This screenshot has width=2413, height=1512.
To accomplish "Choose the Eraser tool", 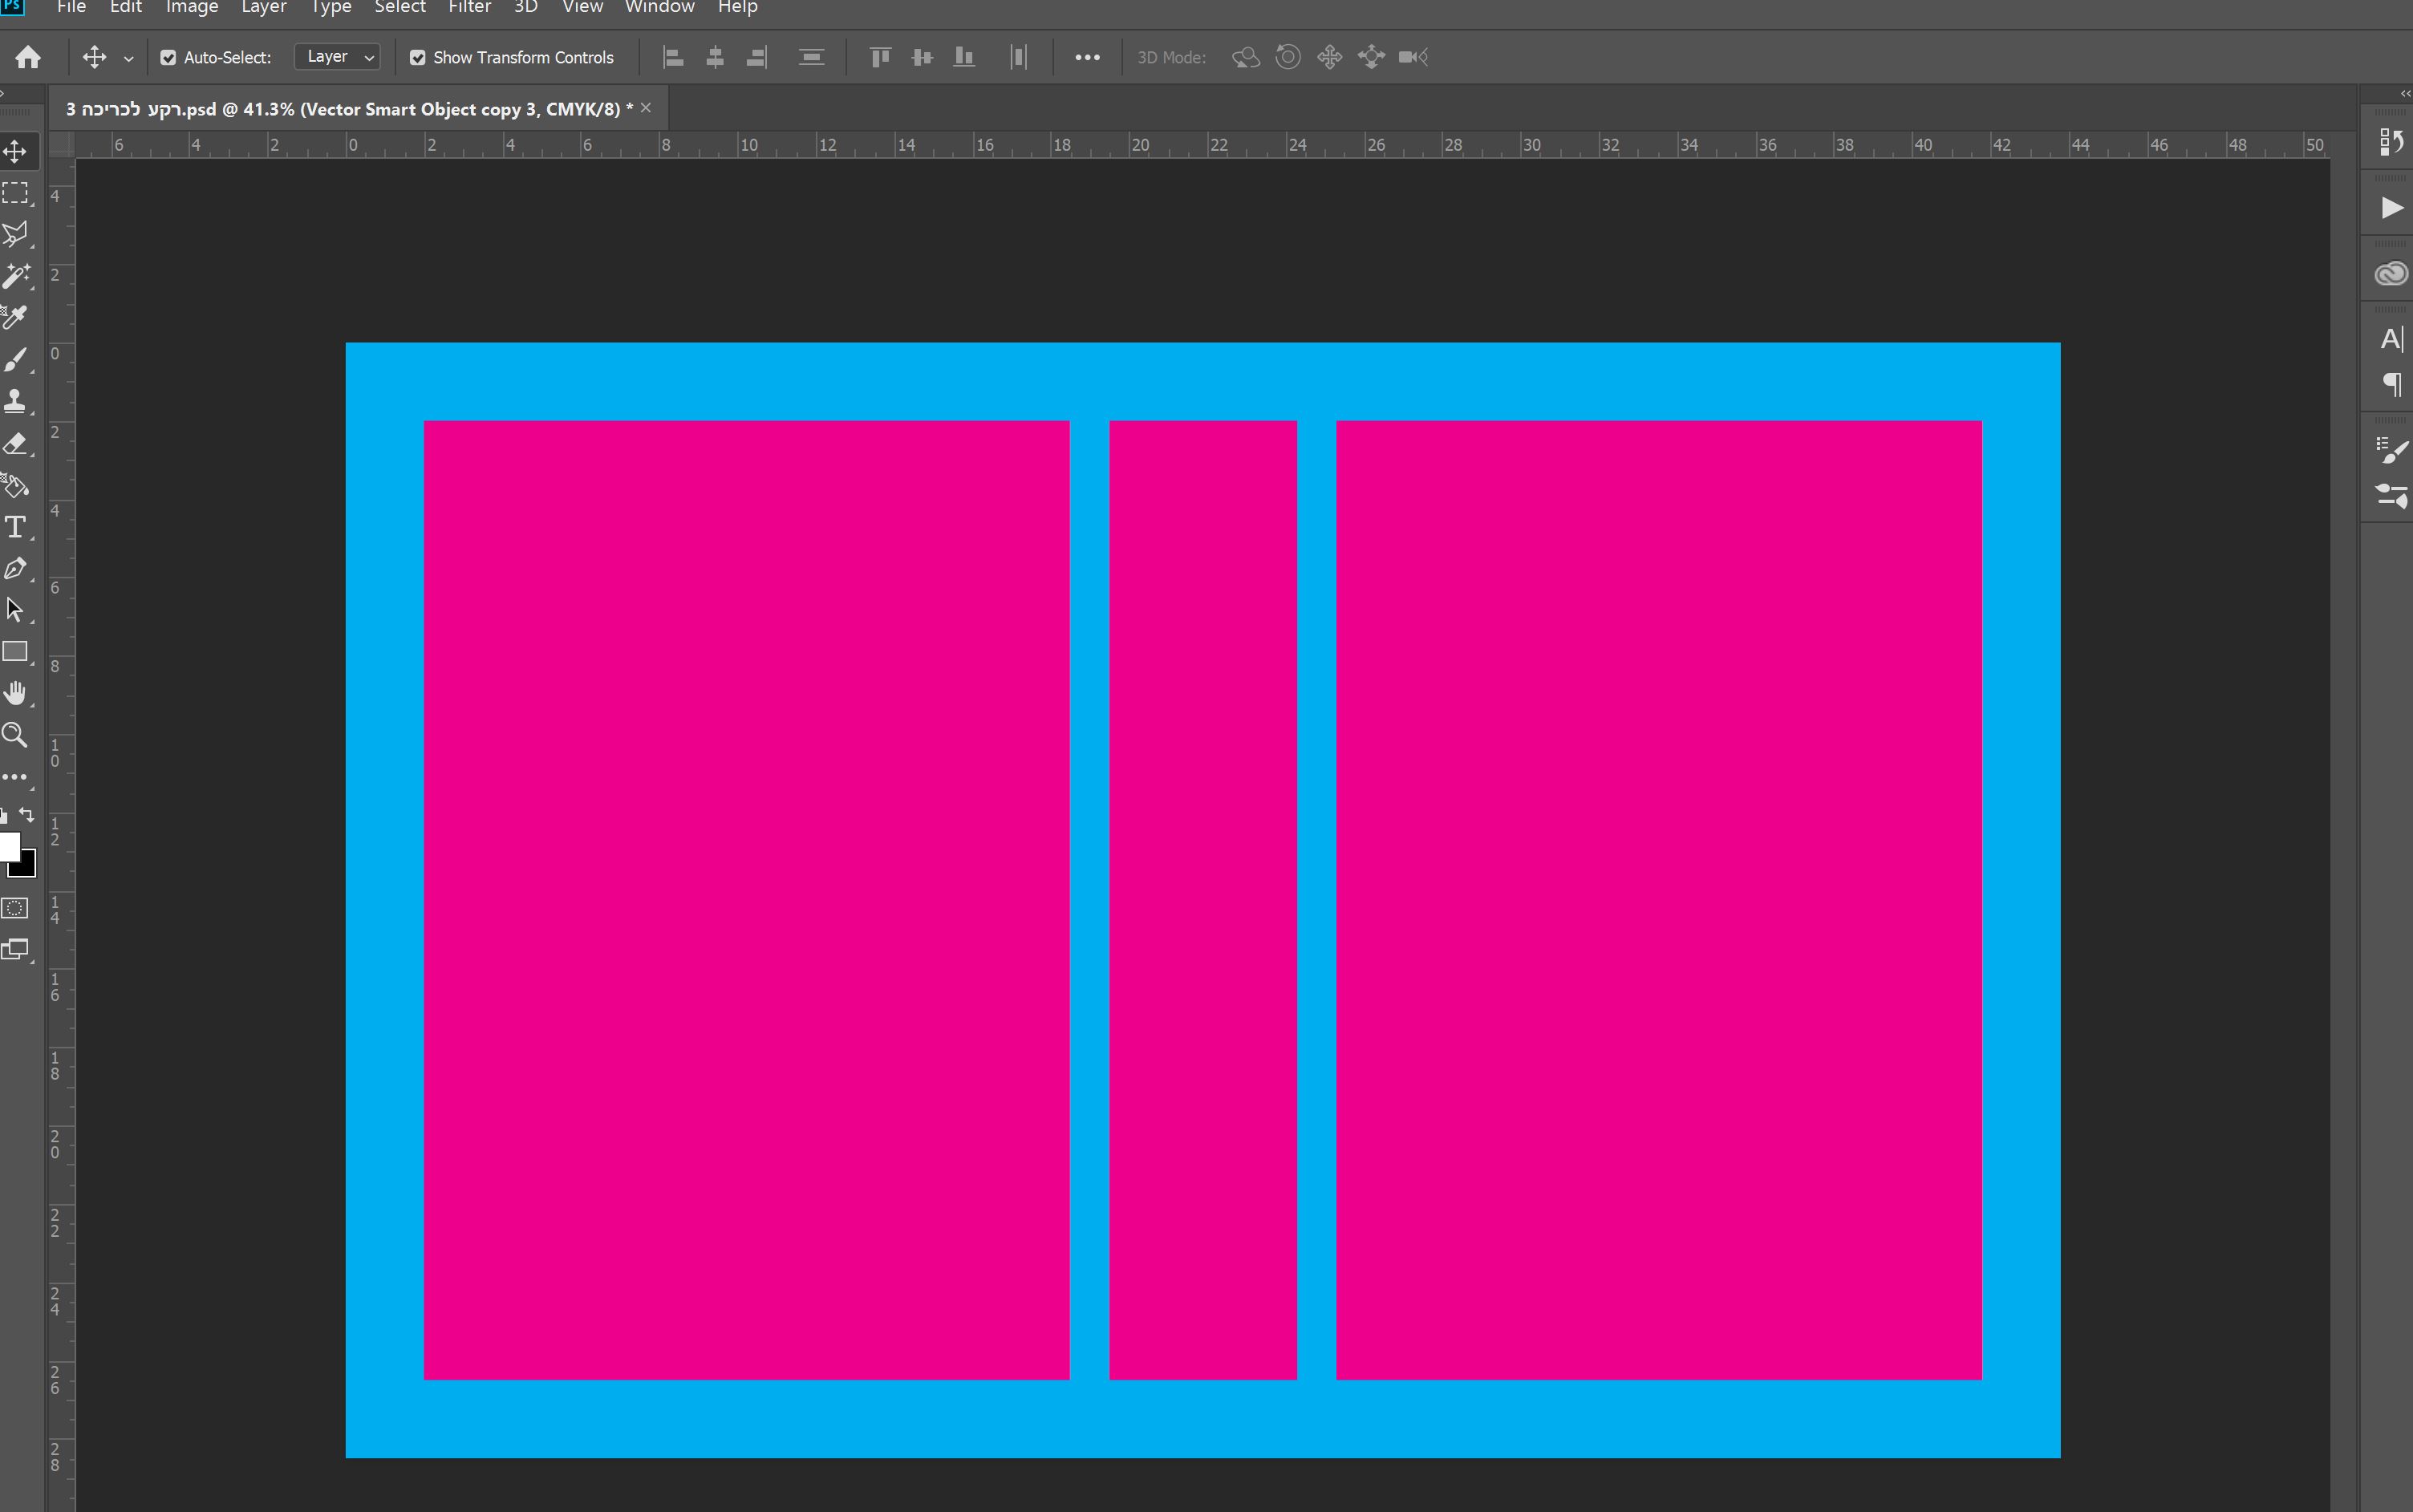I will click(x=15, y=444).
